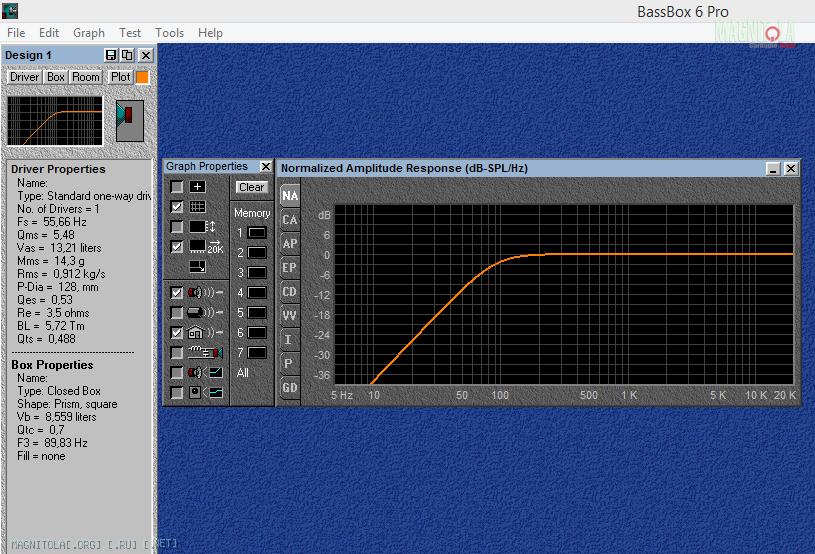Viewport: 815px width, 554px height.
Task: Toggle the cursor crosshair checkbox
Action: [177, 187]
